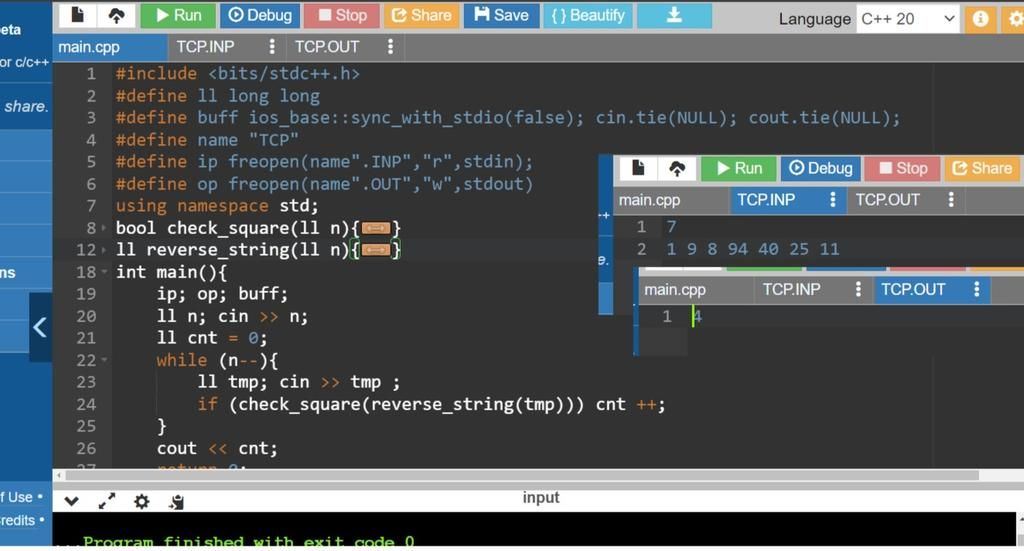Click the Stop button in the main toolbar

pyautogui.click(x=342, y=15)
